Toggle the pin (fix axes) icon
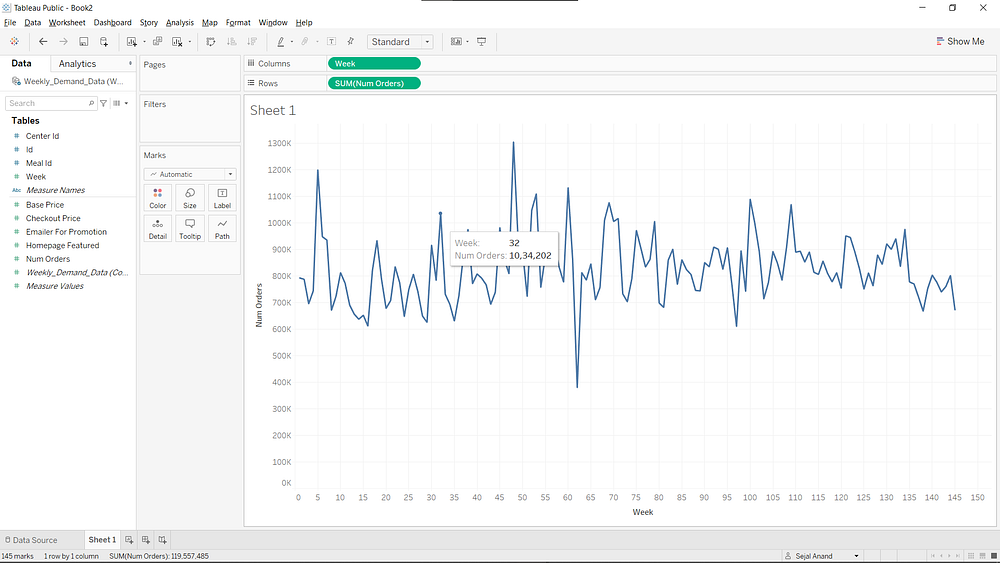The height and width of the screenshot is (563, 1000). point(350,42)
